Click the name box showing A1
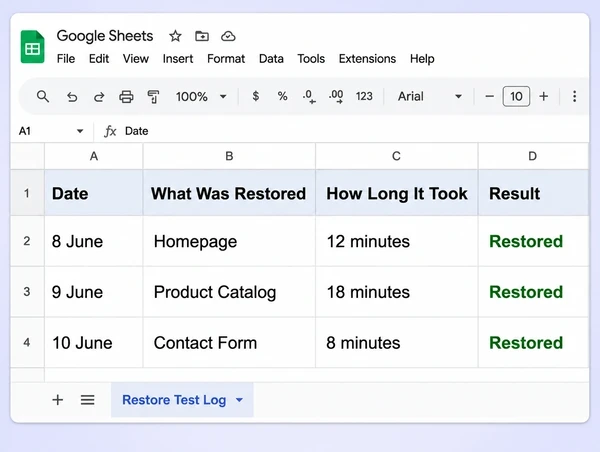 (x=51, y=131)
